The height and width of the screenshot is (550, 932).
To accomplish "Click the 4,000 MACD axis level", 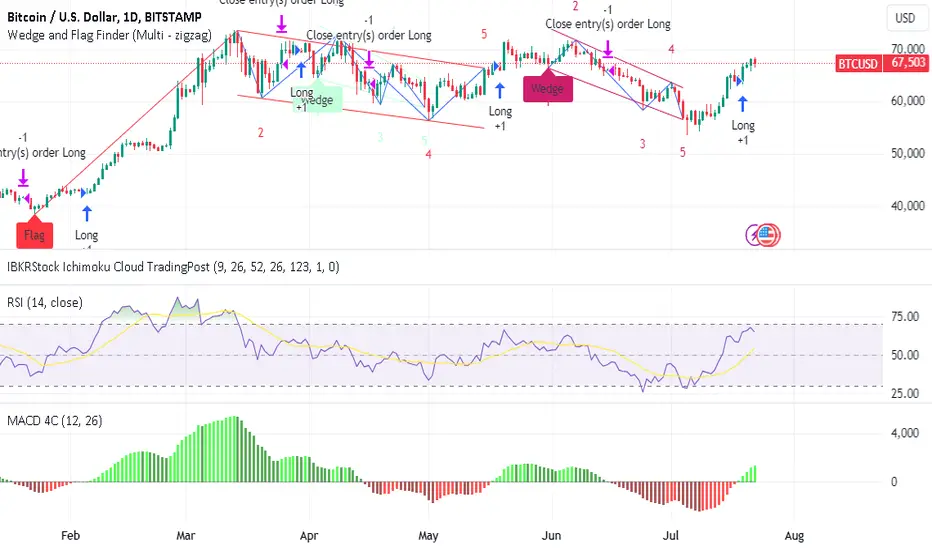I will coord(905,433).
